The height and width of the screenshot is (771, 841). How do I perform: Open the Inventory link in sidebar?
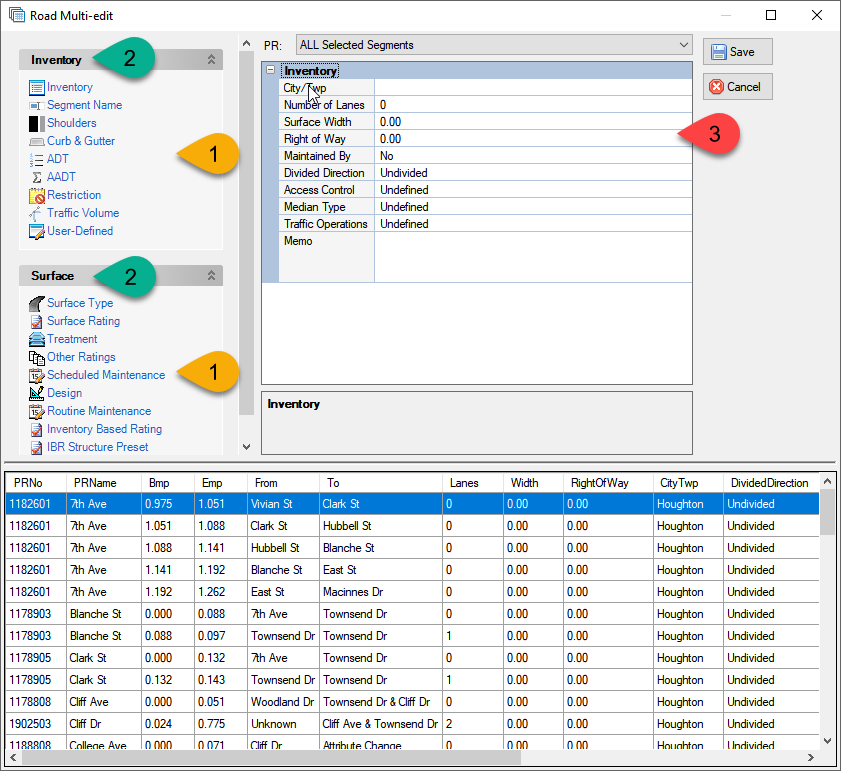(x=70, y=87)
